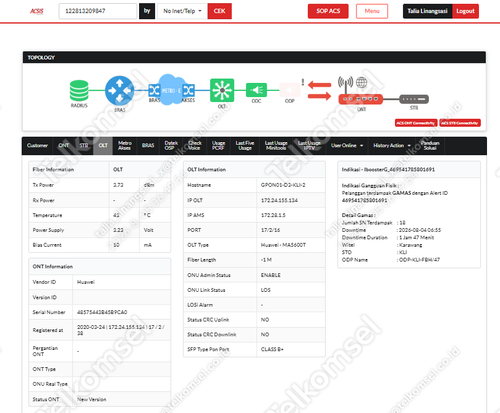The height and width of the screenshot is (413, 500).
Task: Open the Usage PCRF tab
Action: (218, 146)
